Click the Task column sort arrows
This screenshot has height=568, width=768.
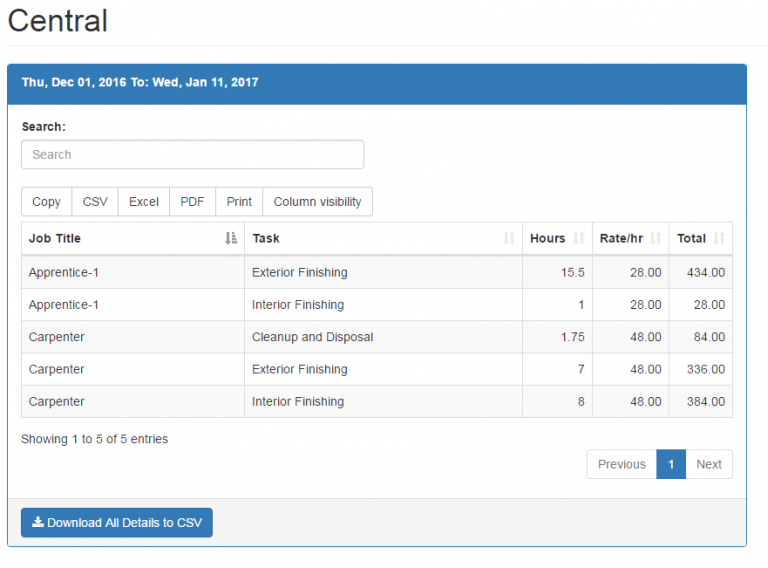(x=509, y=238)
